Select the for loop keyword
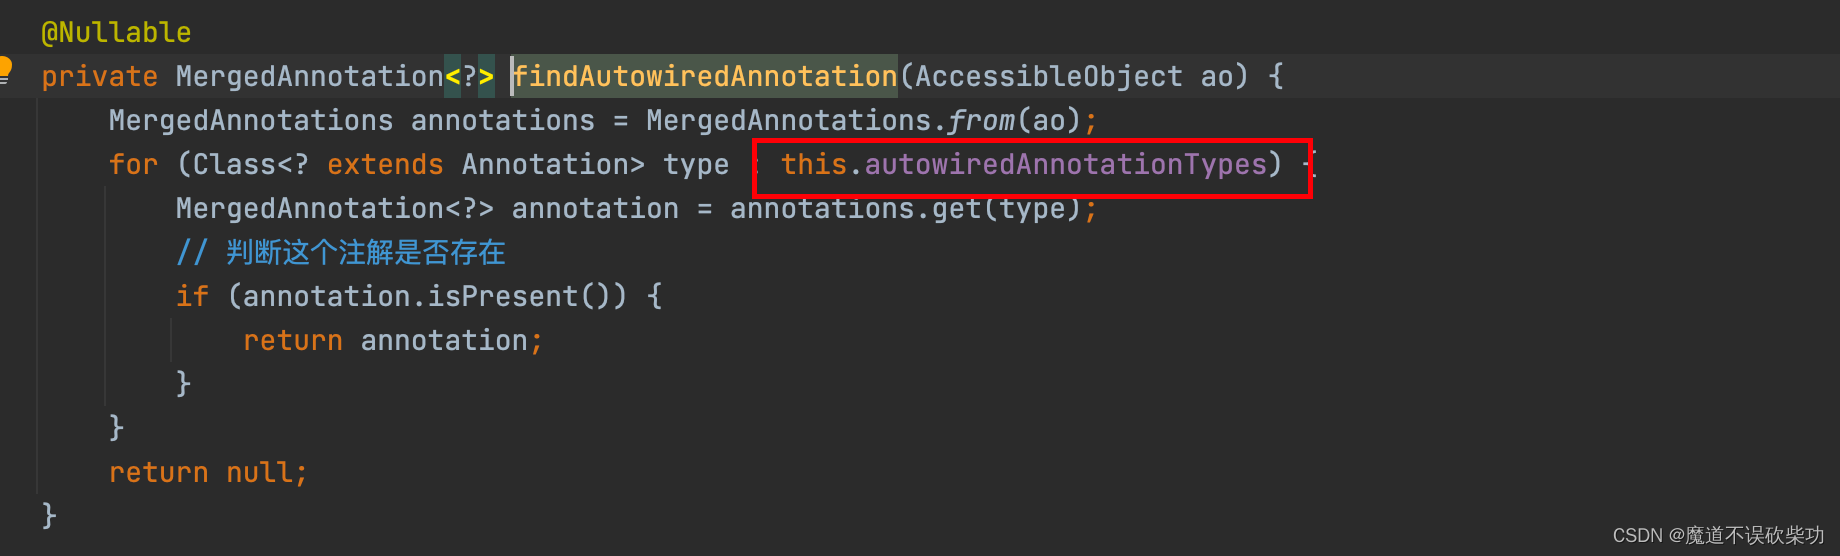 pos(133,165)
